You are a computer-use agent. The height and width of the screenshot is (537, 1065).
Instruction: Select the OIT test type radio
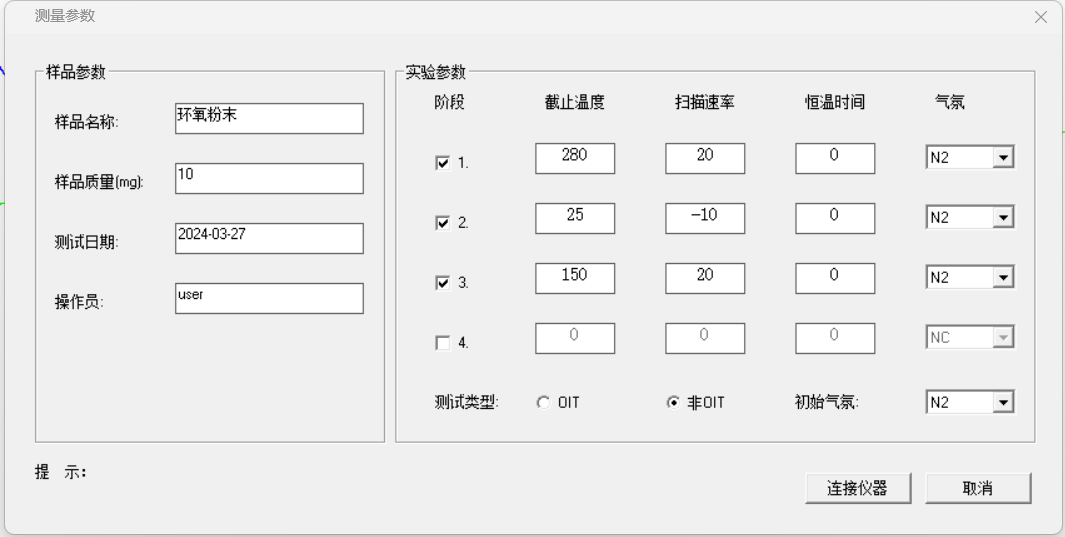coord(543,403)
